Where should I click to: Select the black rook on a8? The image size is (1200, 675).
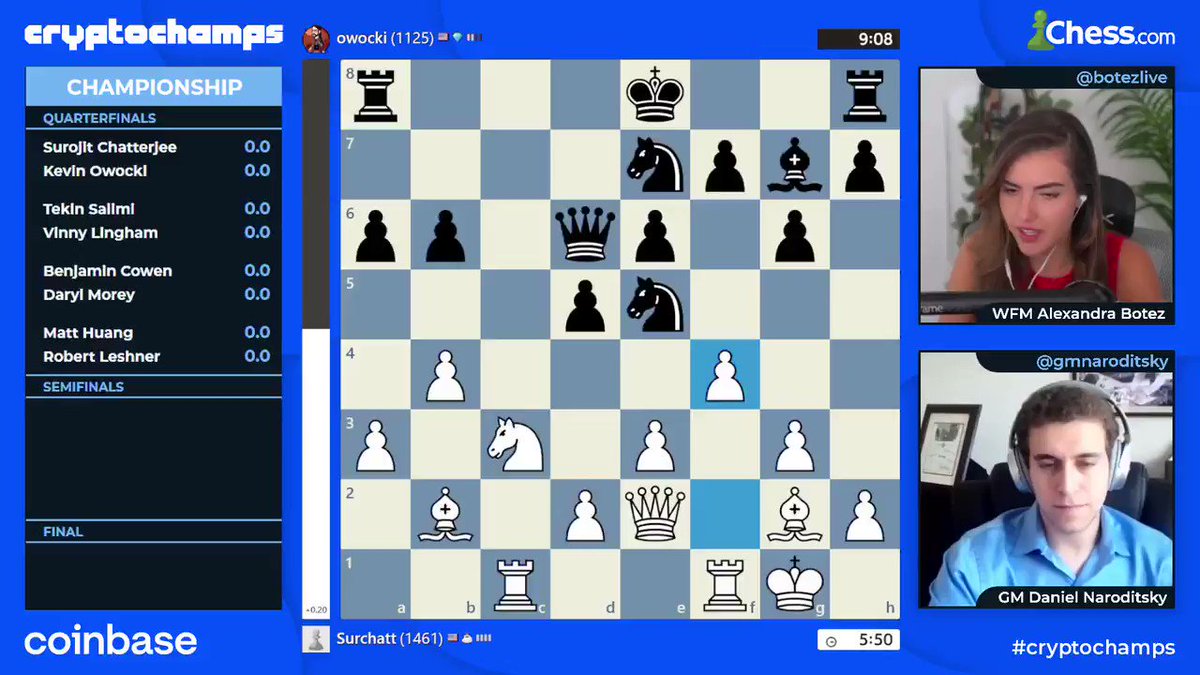coord(375,95)
